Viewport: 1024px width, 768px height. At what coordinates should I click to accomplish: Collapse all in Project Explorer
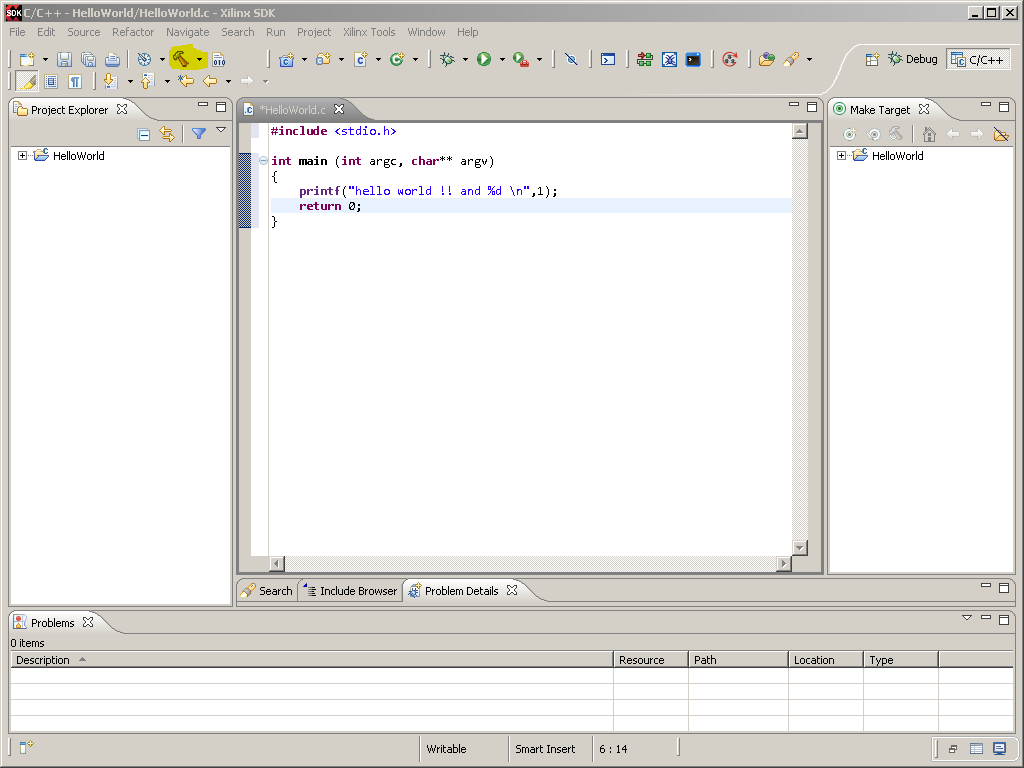pos(144,135)
